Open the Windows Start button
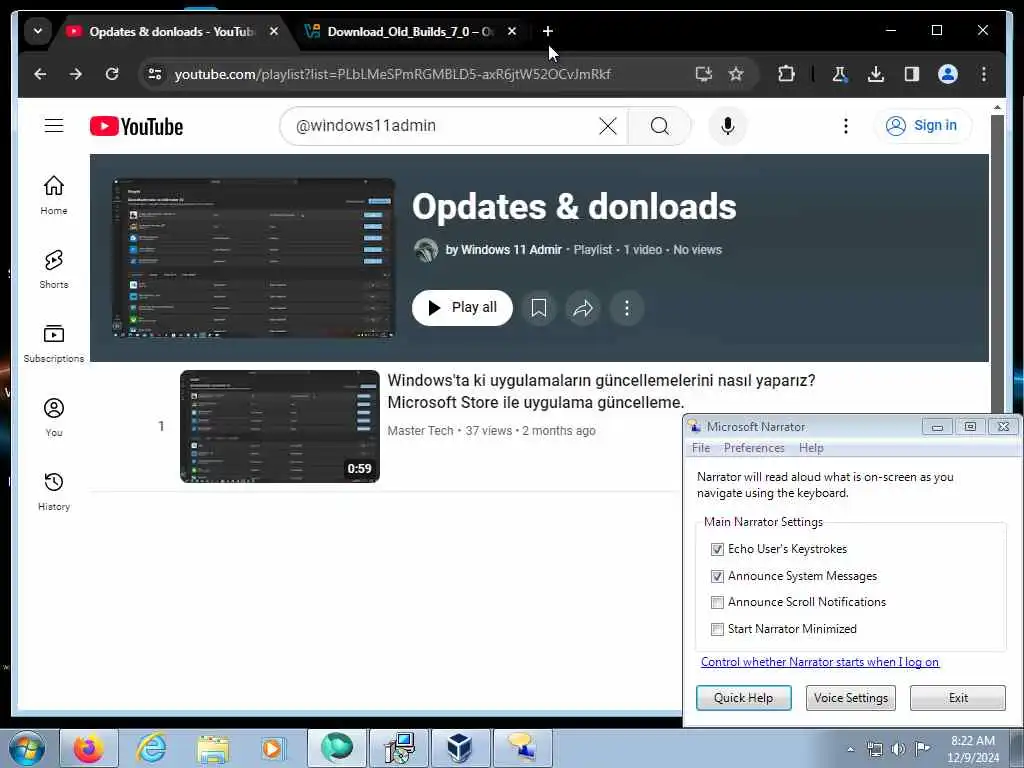 tap(27, 748)
